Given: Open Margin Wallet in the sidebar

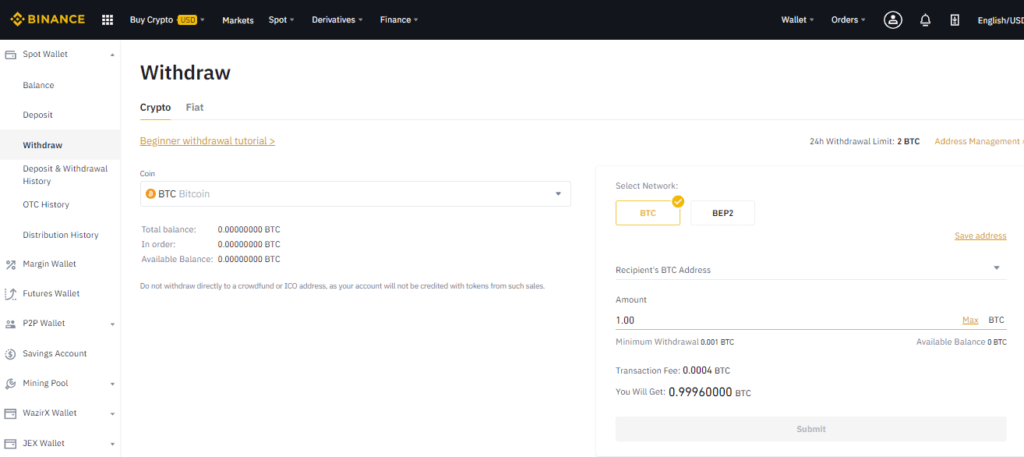Looking at the screenshot, I should 49,264.
